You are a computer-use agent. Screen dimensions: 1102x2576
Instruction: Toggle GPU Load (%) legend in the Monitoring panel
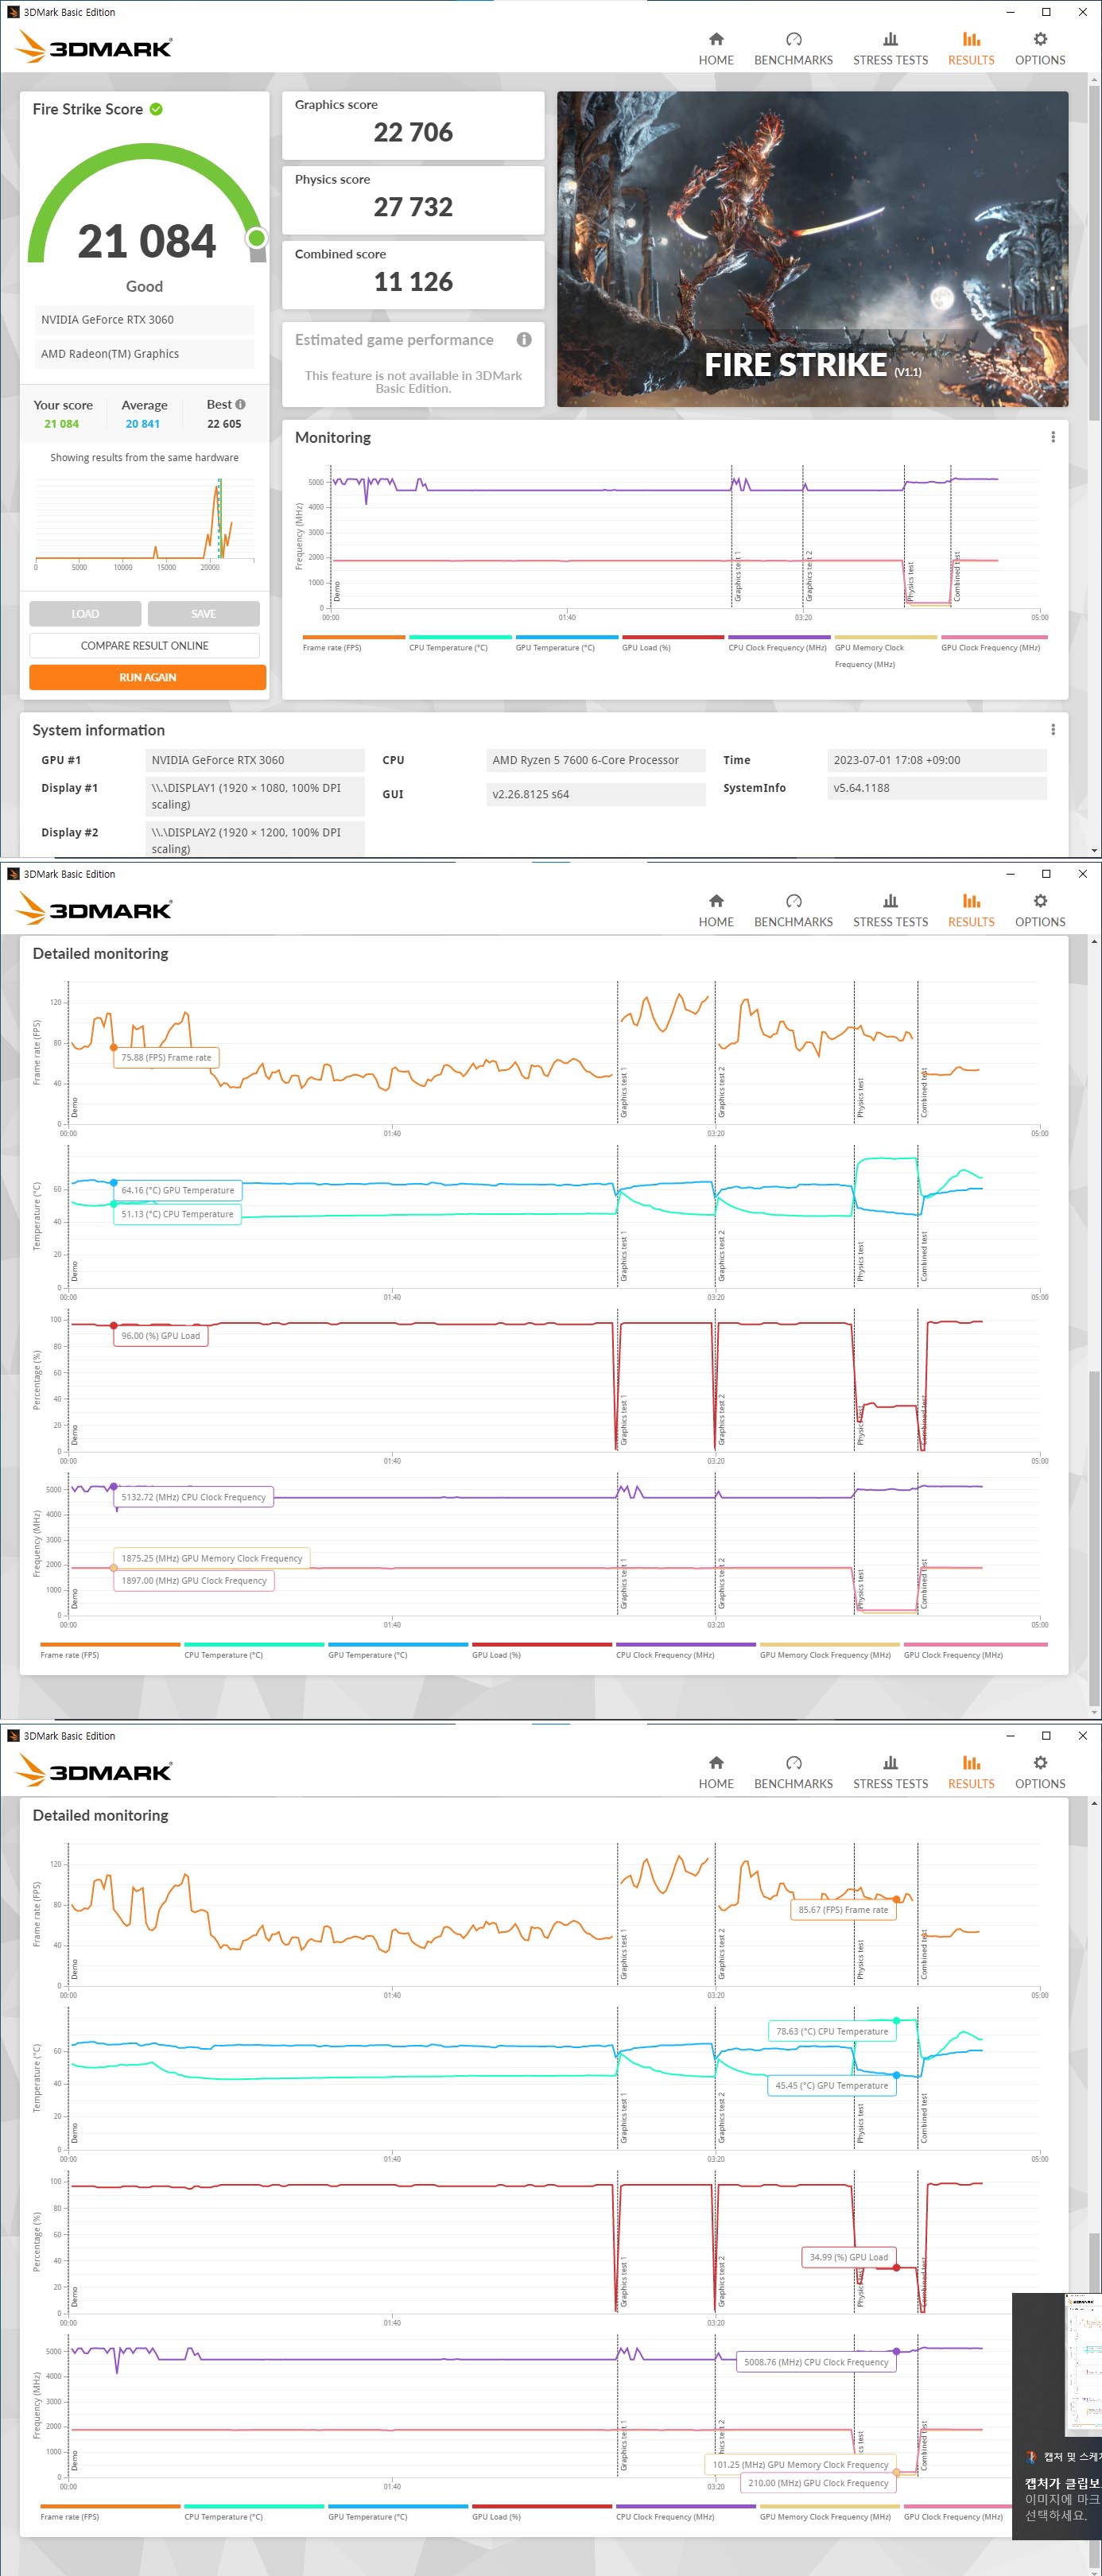pos(673,643)
